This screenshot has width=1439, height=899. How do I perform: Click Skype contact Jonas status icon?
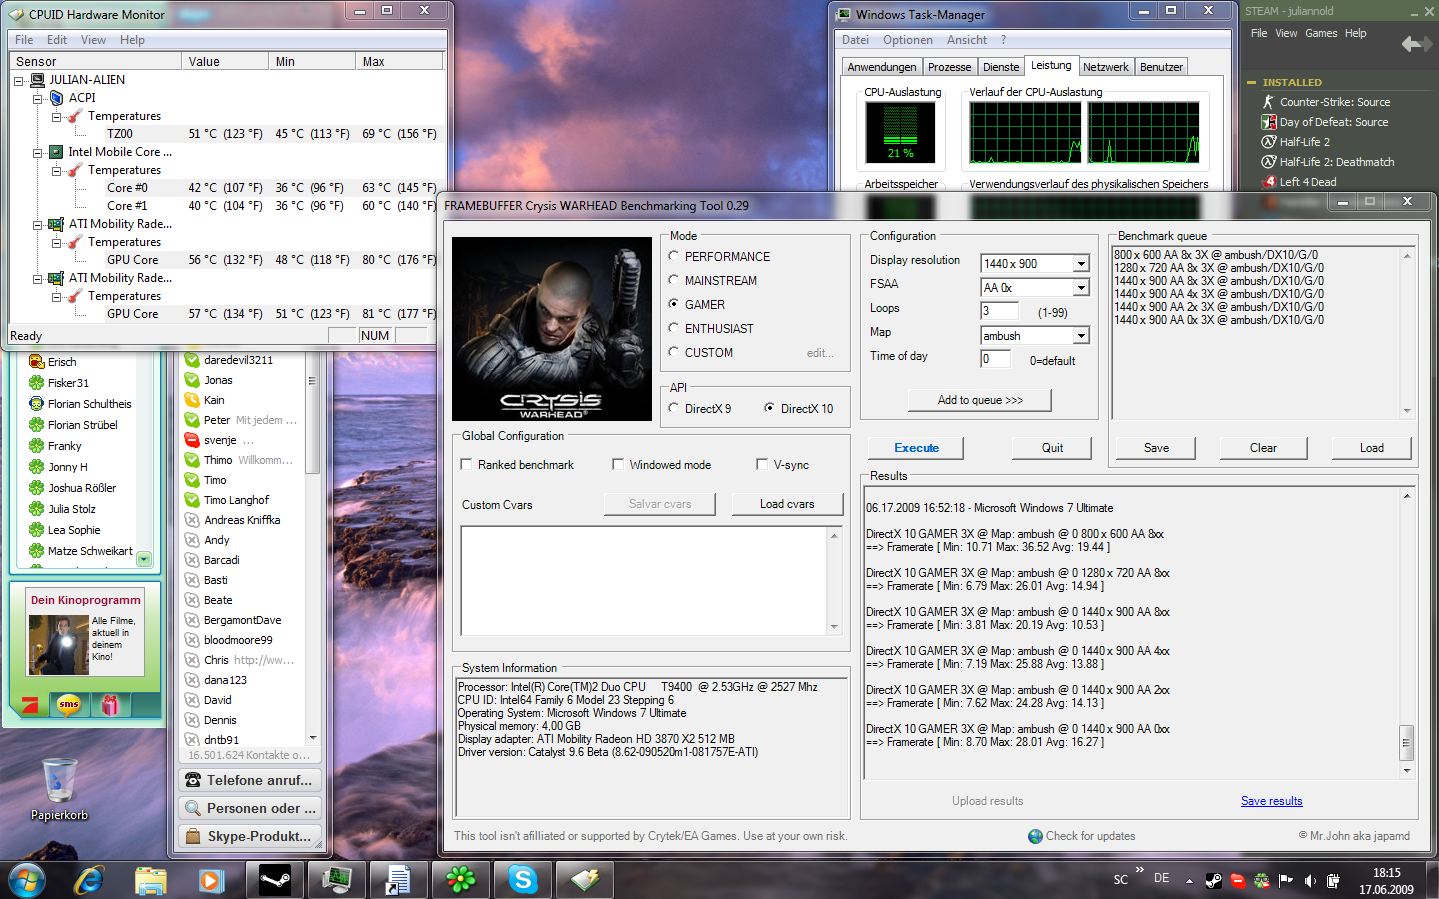[192, 380]
